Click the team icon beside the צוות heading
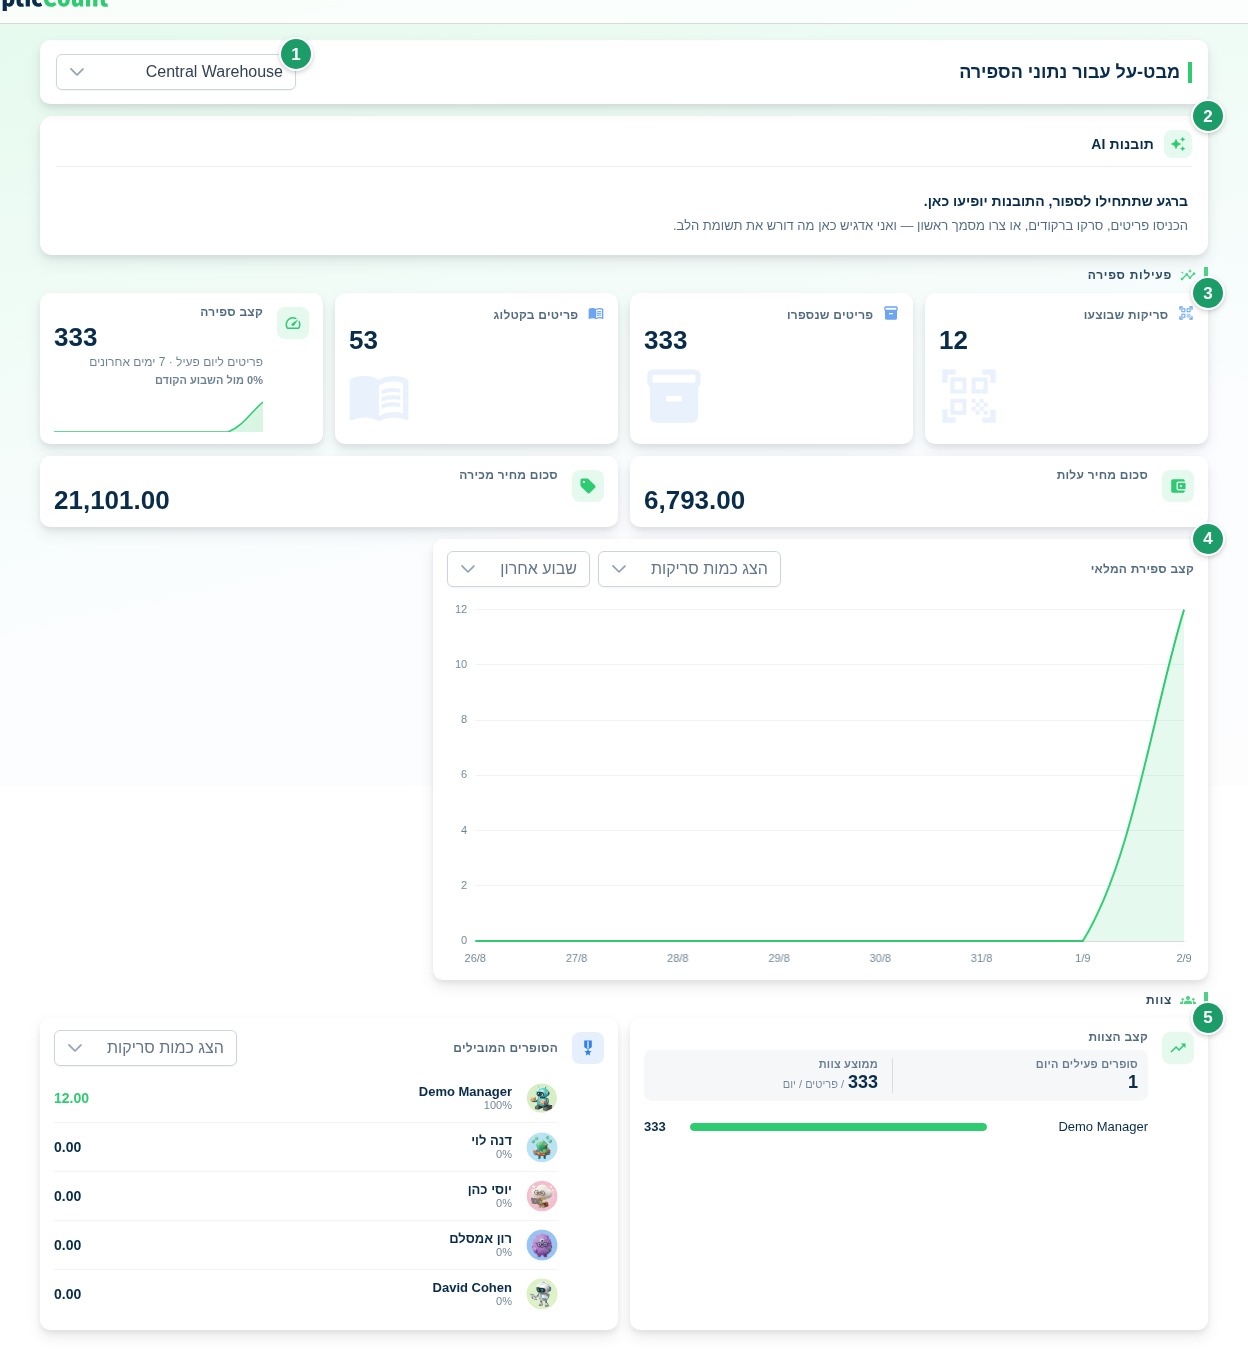The height and width of the screenshot is (1361, 1248). point(1187,1000)
